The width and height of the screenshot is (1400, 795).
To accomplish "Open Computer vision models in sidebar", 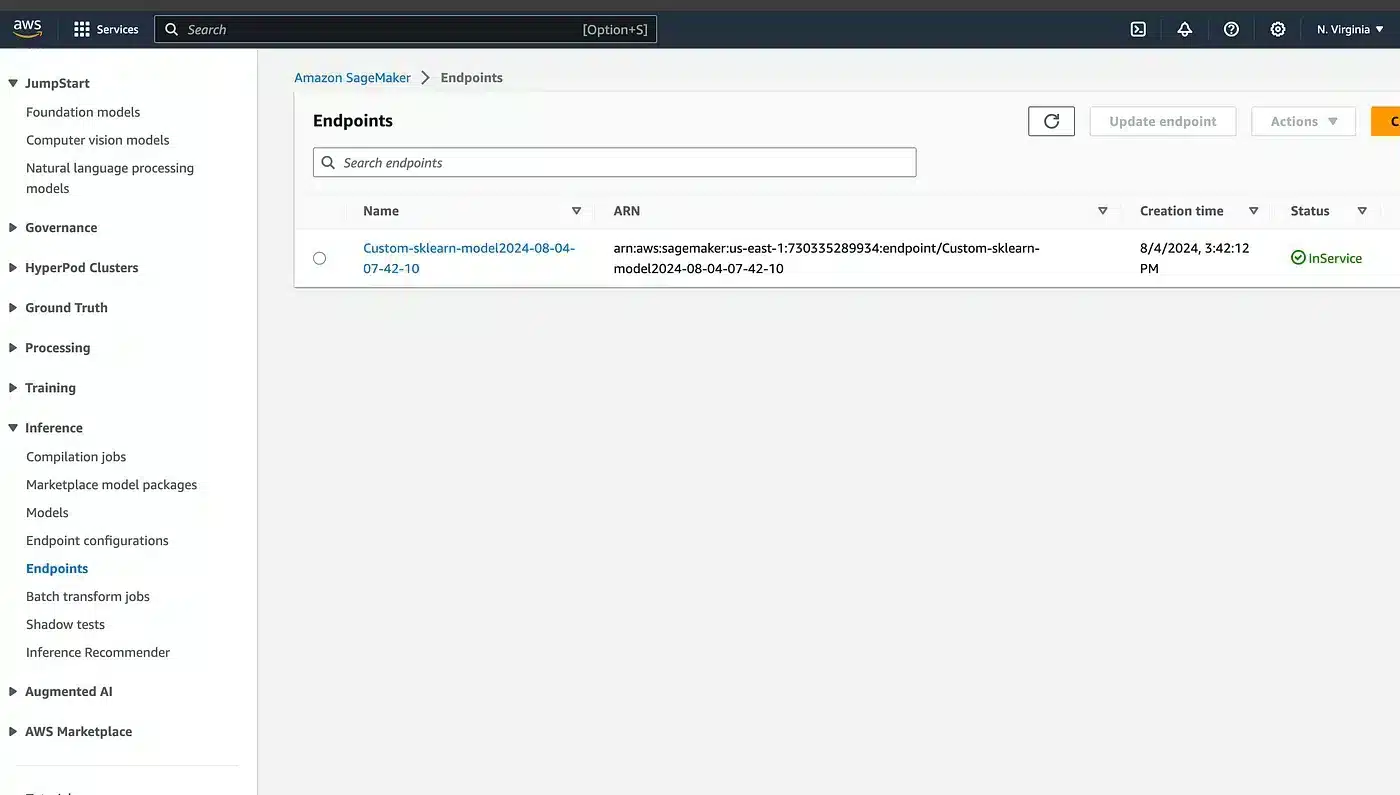I will 98,140.
